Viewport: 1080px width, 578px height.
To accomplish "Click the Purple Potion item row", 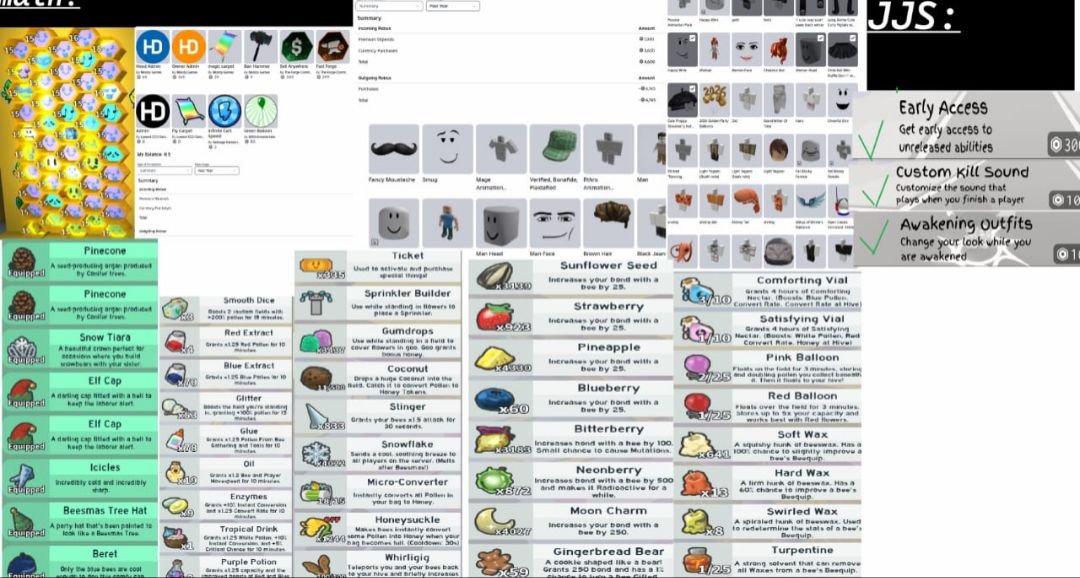I will click(x=227, y=568).
